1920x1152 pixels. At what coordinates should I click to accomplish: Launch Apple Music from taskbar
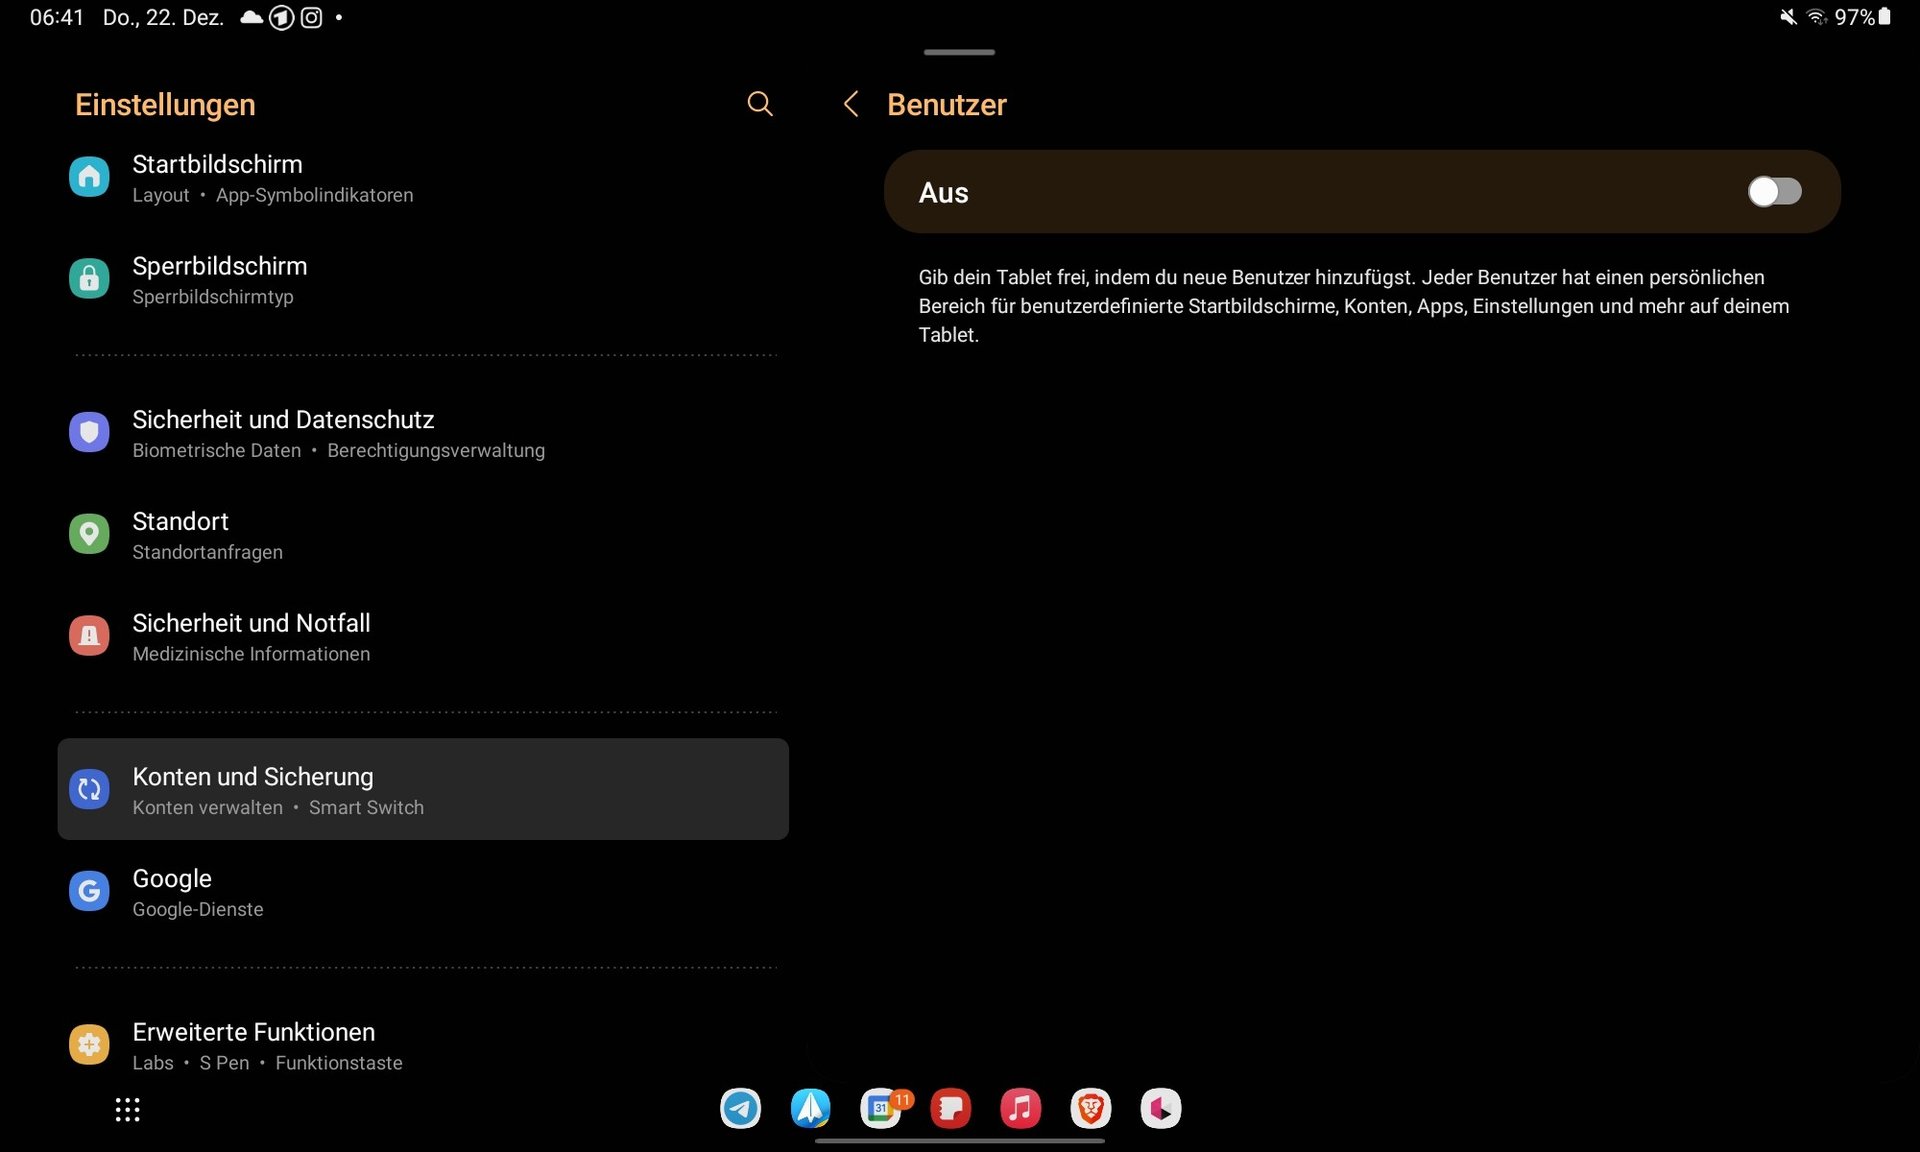(x=1020, y=1108)
